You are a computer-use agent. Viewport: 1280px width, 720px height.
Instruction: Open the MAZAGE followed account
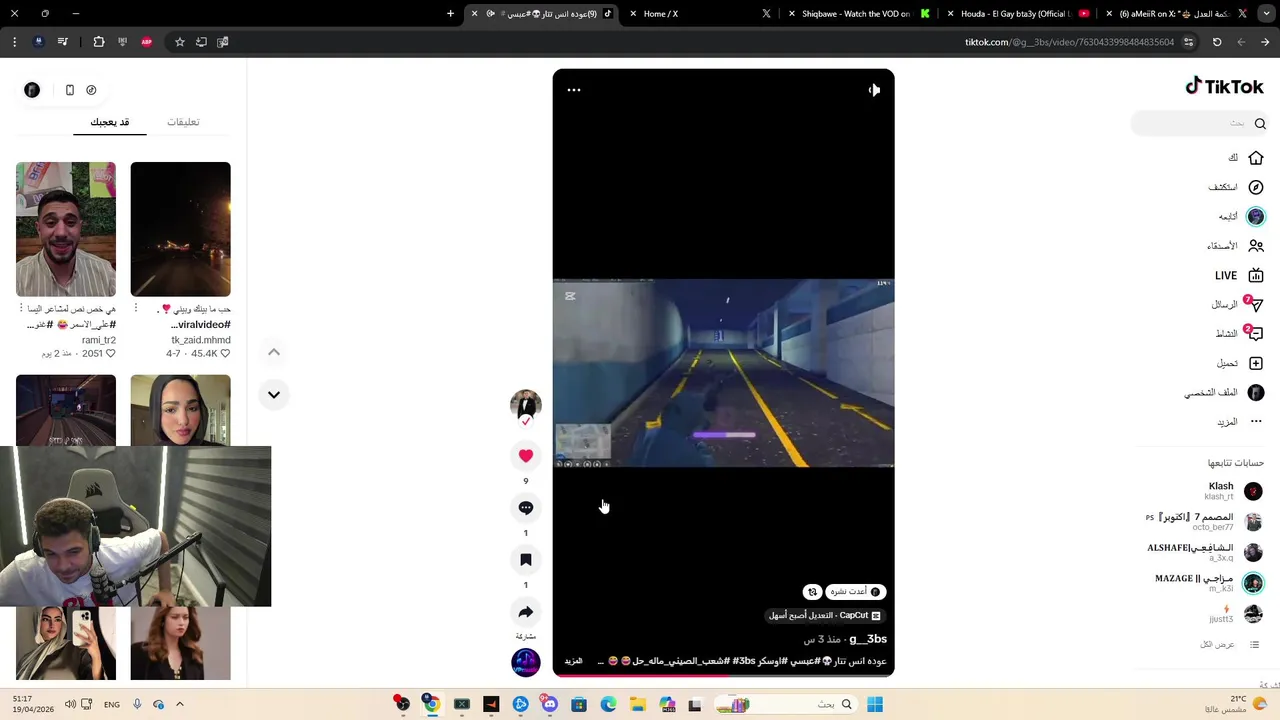1210,583
